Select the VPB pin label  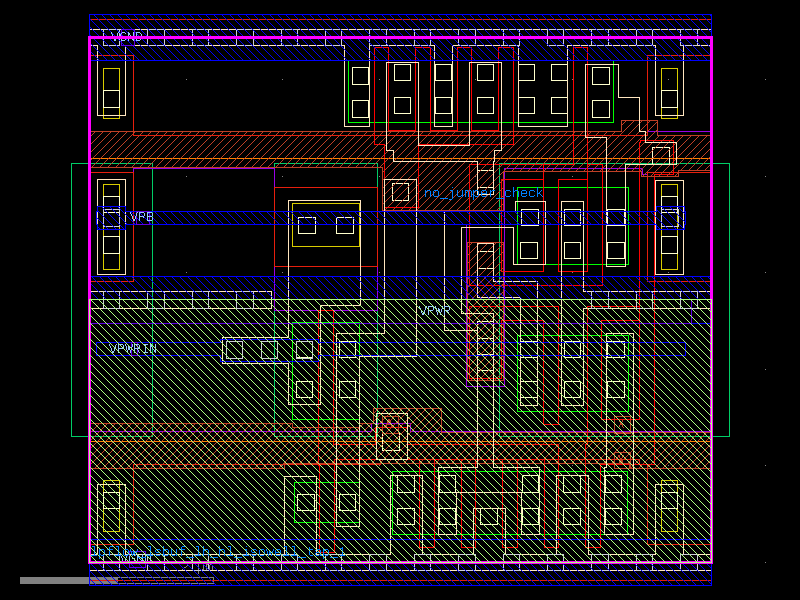tap(142, 217)
